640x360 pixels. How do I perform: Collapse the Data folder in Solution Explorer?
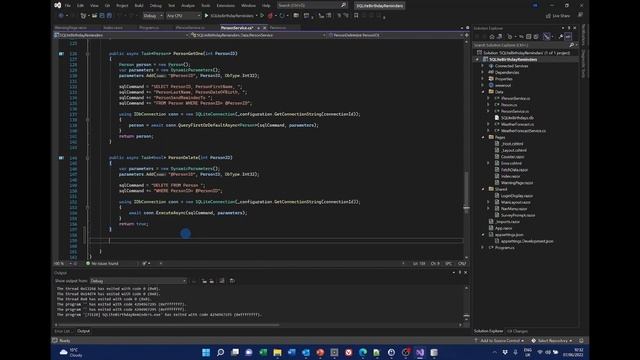pos(483,92)
